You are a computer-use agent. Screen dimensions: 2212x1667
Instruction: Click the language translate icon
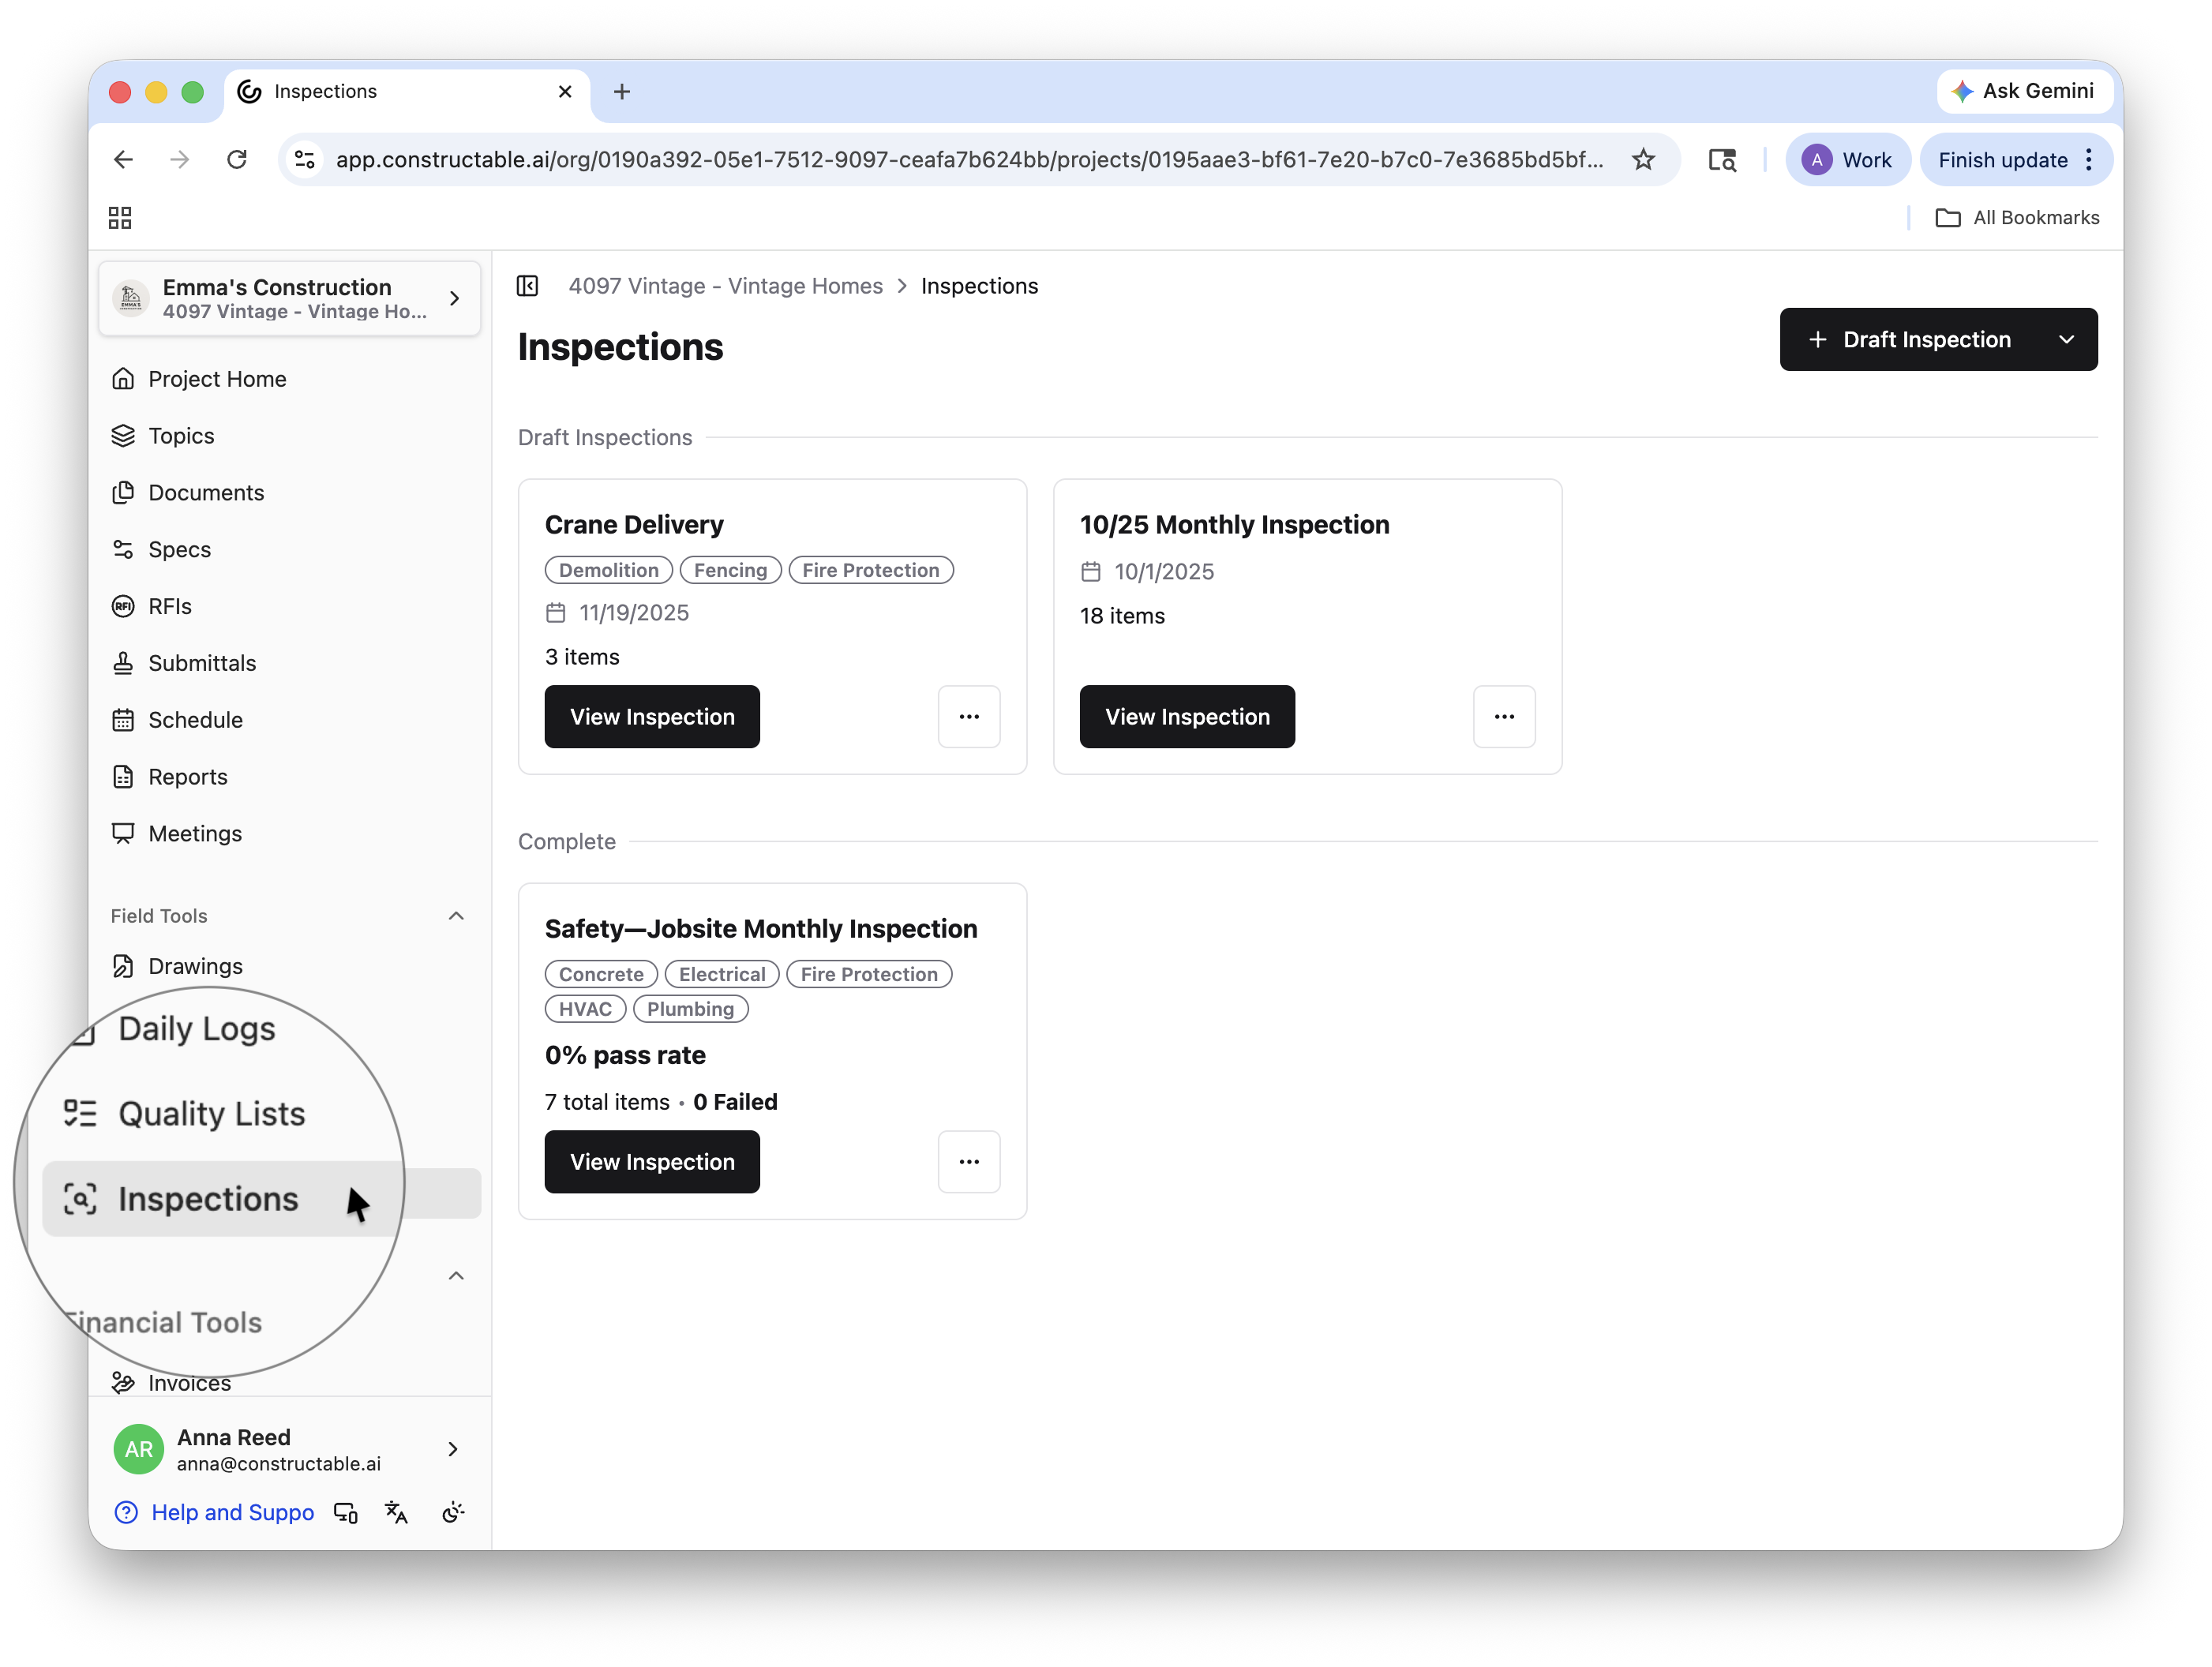click(397, 1513)
